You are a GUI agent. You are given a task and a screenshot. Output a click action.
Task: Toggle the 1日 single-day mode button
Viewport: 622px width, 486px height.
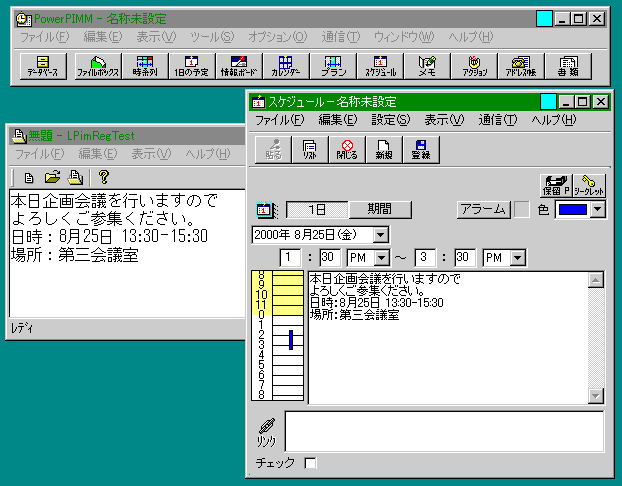click(317, 209)
